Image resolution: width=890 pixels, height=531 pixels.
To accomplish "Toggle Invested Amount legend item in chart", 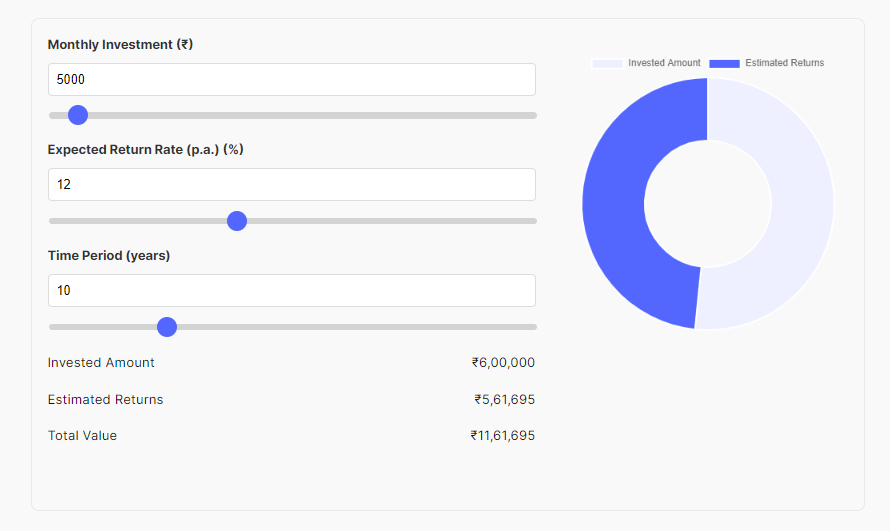I will pos(646,63).
